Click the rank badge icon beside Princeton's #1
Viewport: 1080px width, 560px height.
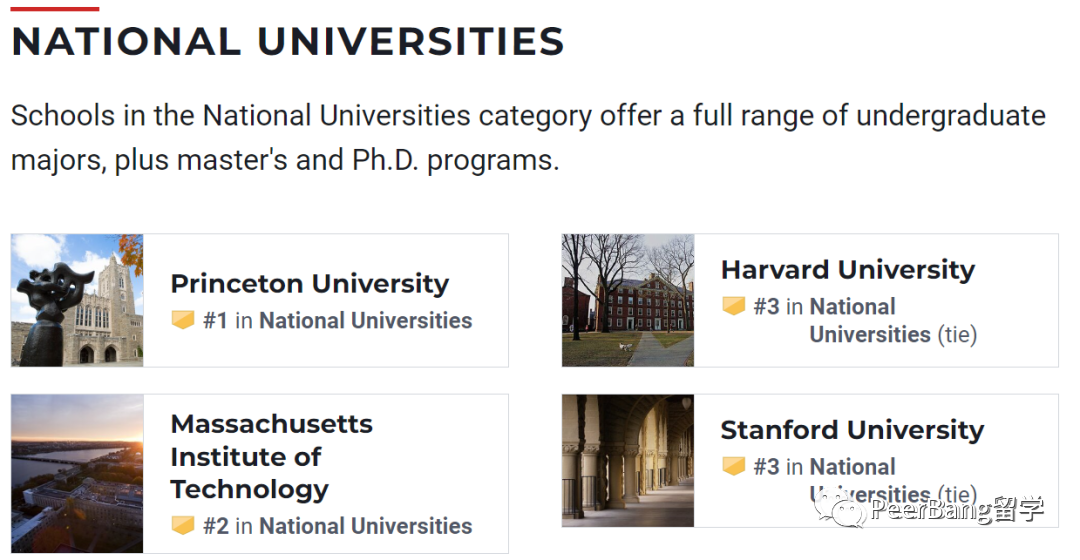coord(183,320)
